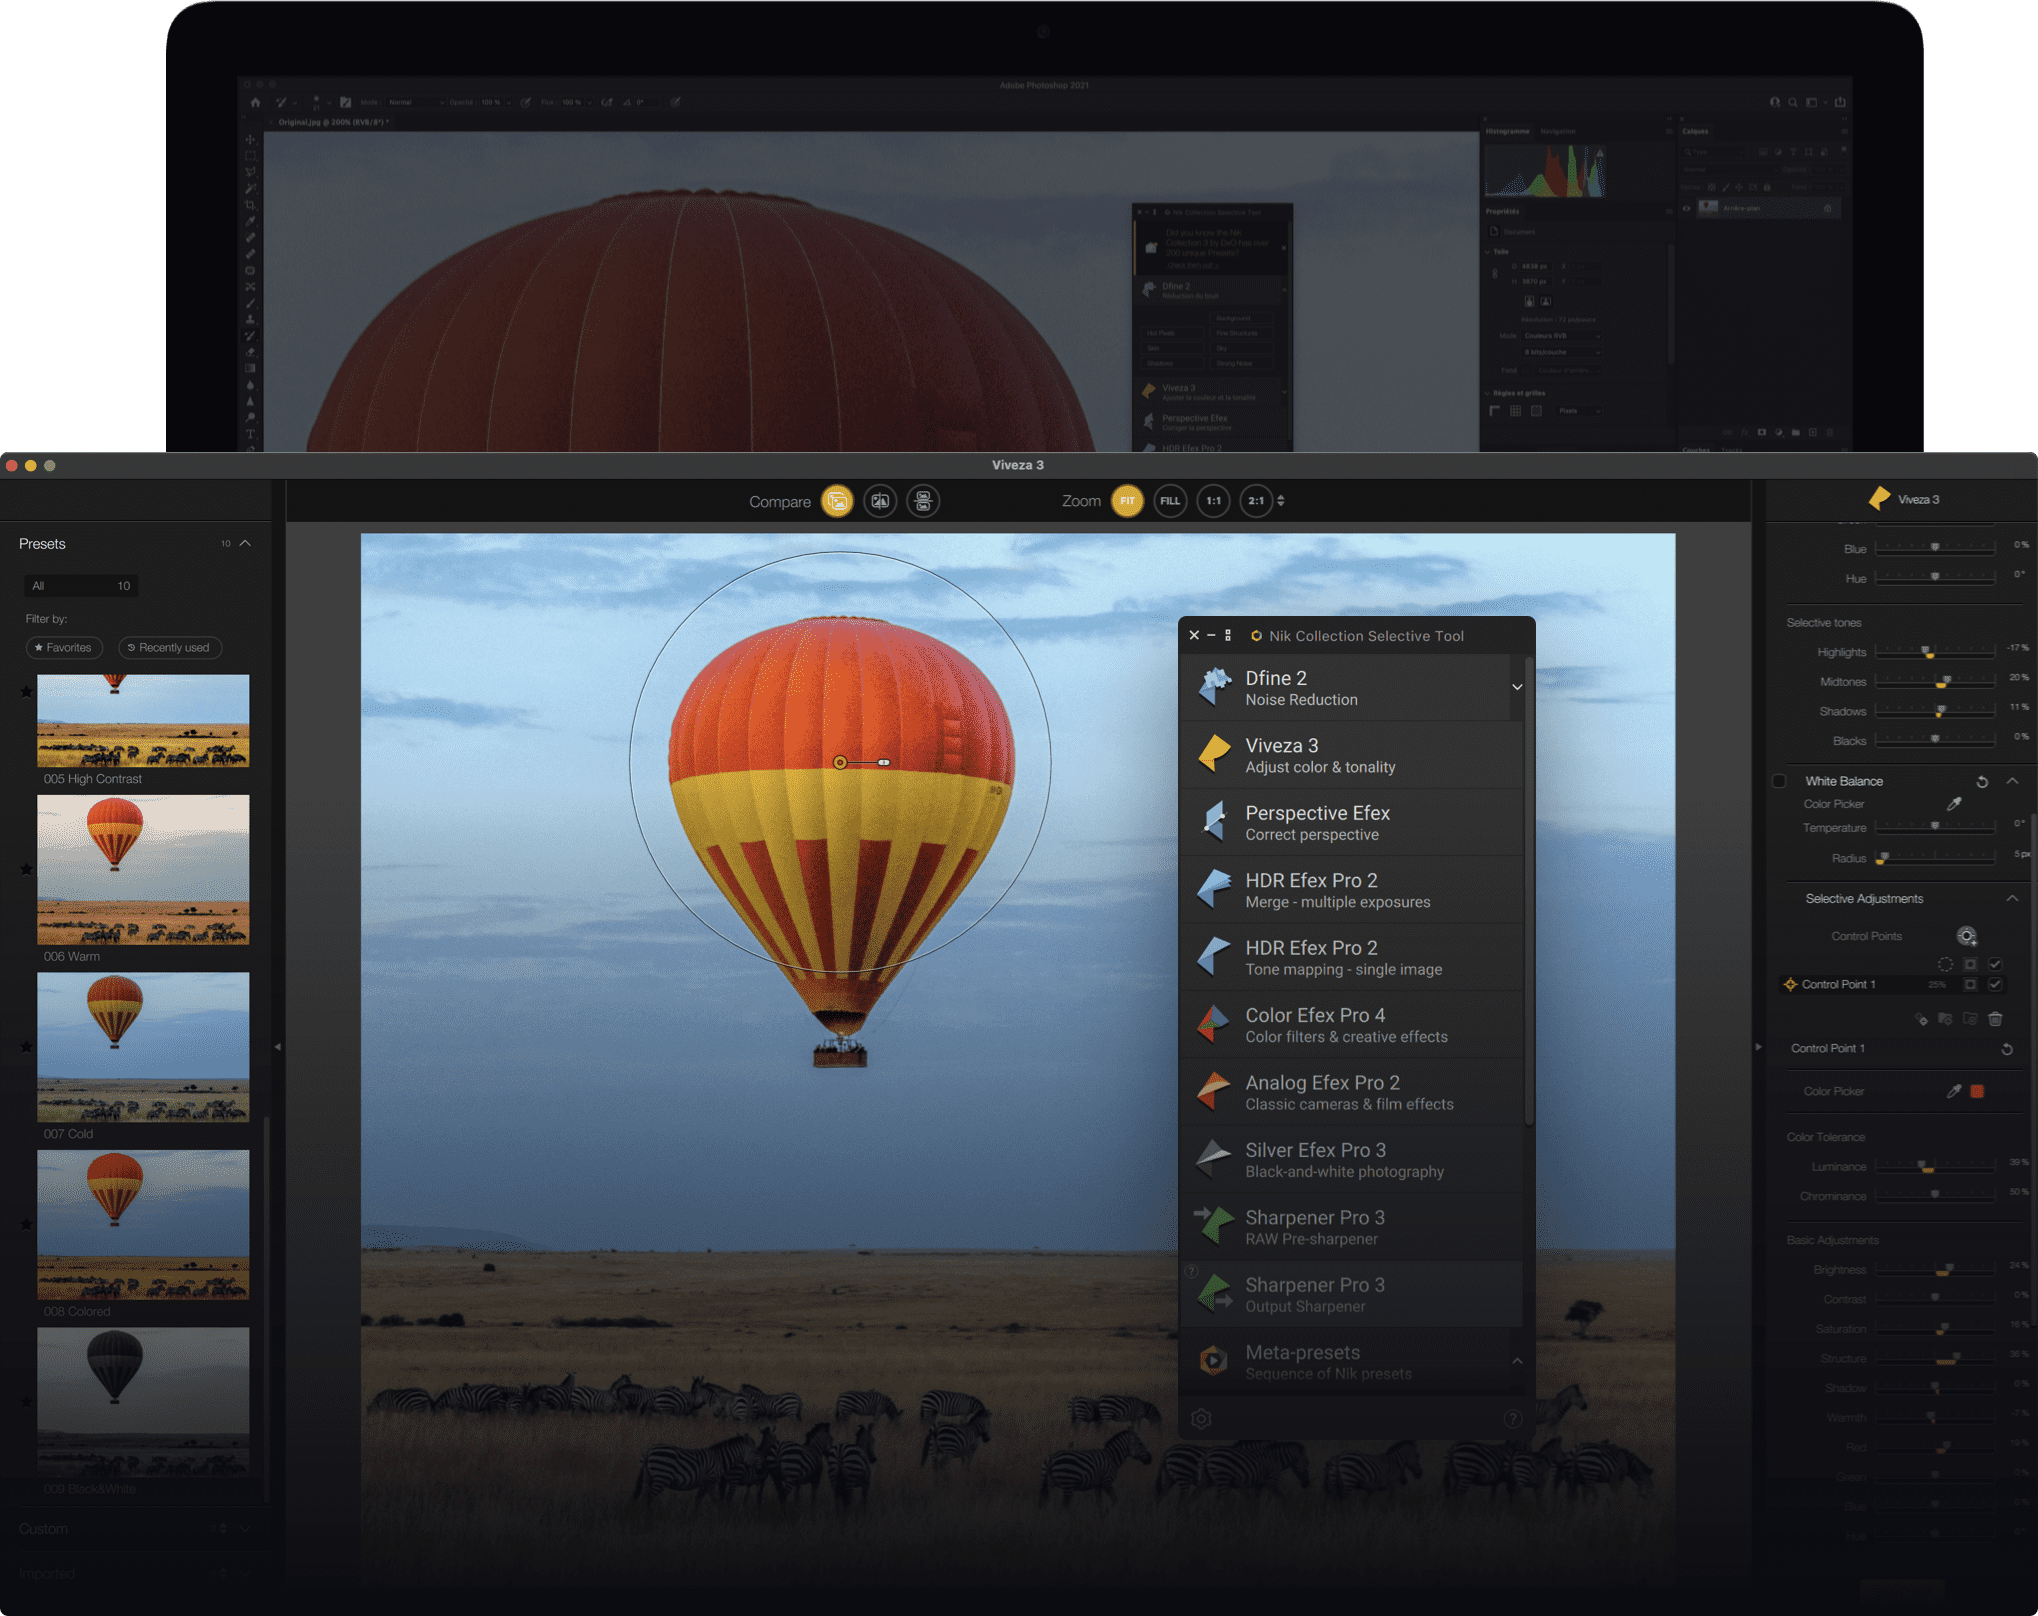Collapse the Presets panel chevron

pos(245,543)
